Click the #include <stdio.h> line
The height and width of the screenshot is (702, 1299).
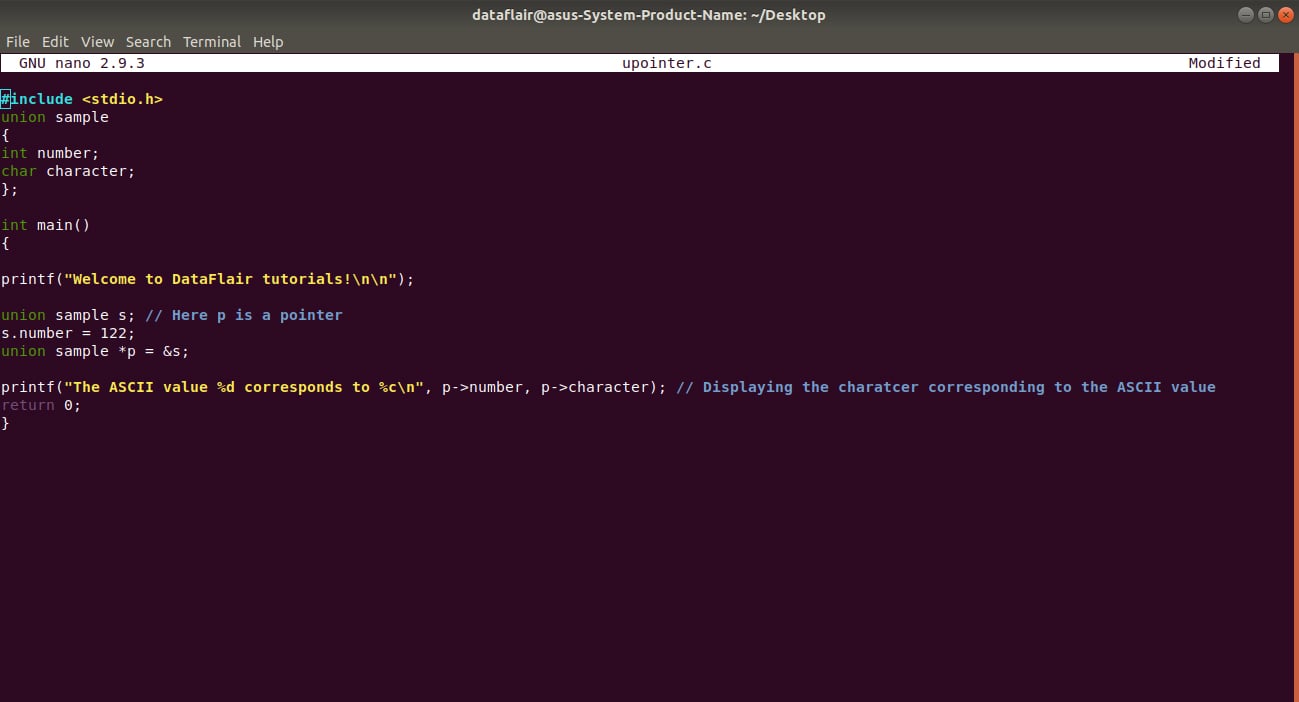[x=82, y=99]
